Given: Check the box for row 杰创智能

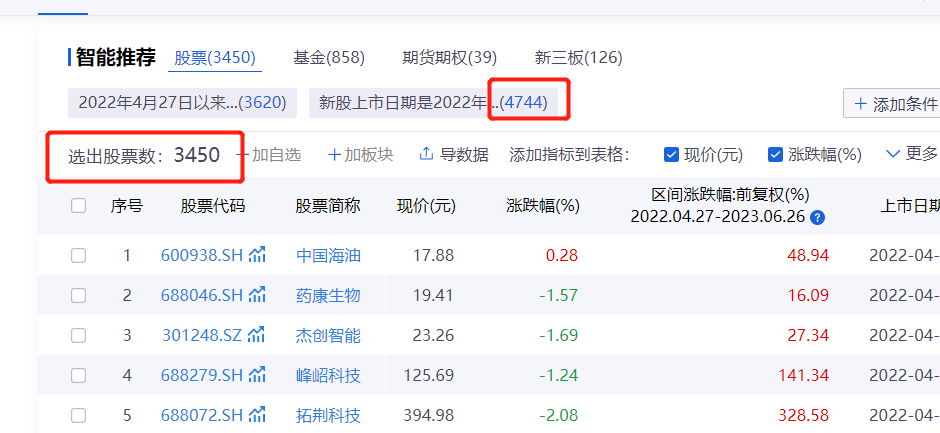Looking at the screenshot, I should (x=79, y=335).
